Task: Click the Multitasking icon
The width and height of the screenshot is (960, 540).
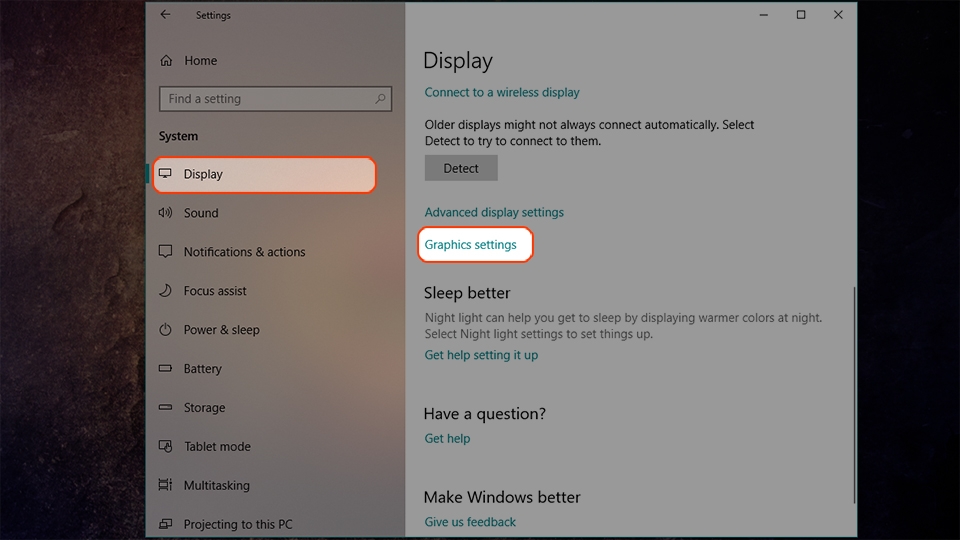Action: click(x=165, y=485)
